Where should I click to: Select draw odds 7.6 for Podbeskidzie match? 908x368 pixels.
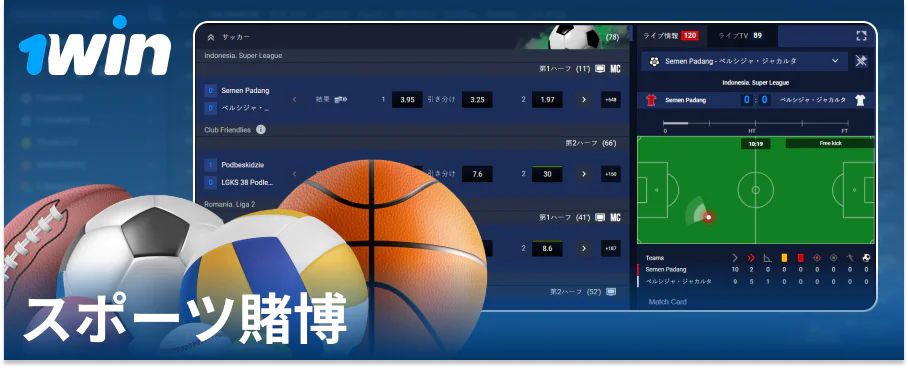477,174
